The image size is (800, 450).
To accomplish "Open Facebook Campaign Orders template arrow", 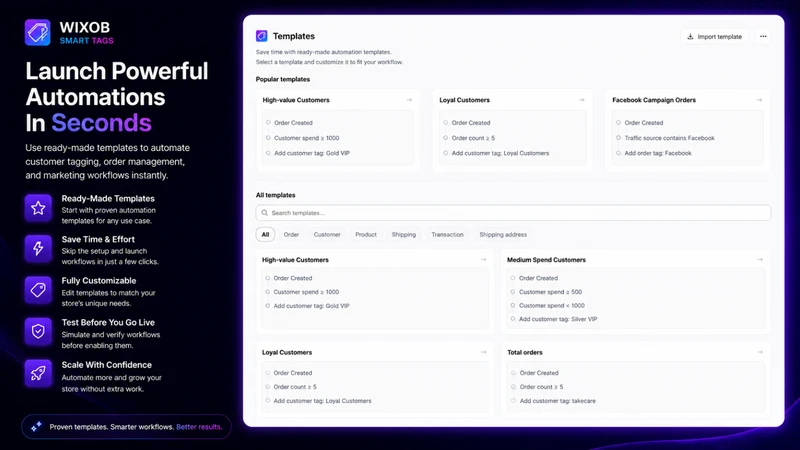I will tap(759, 100).
